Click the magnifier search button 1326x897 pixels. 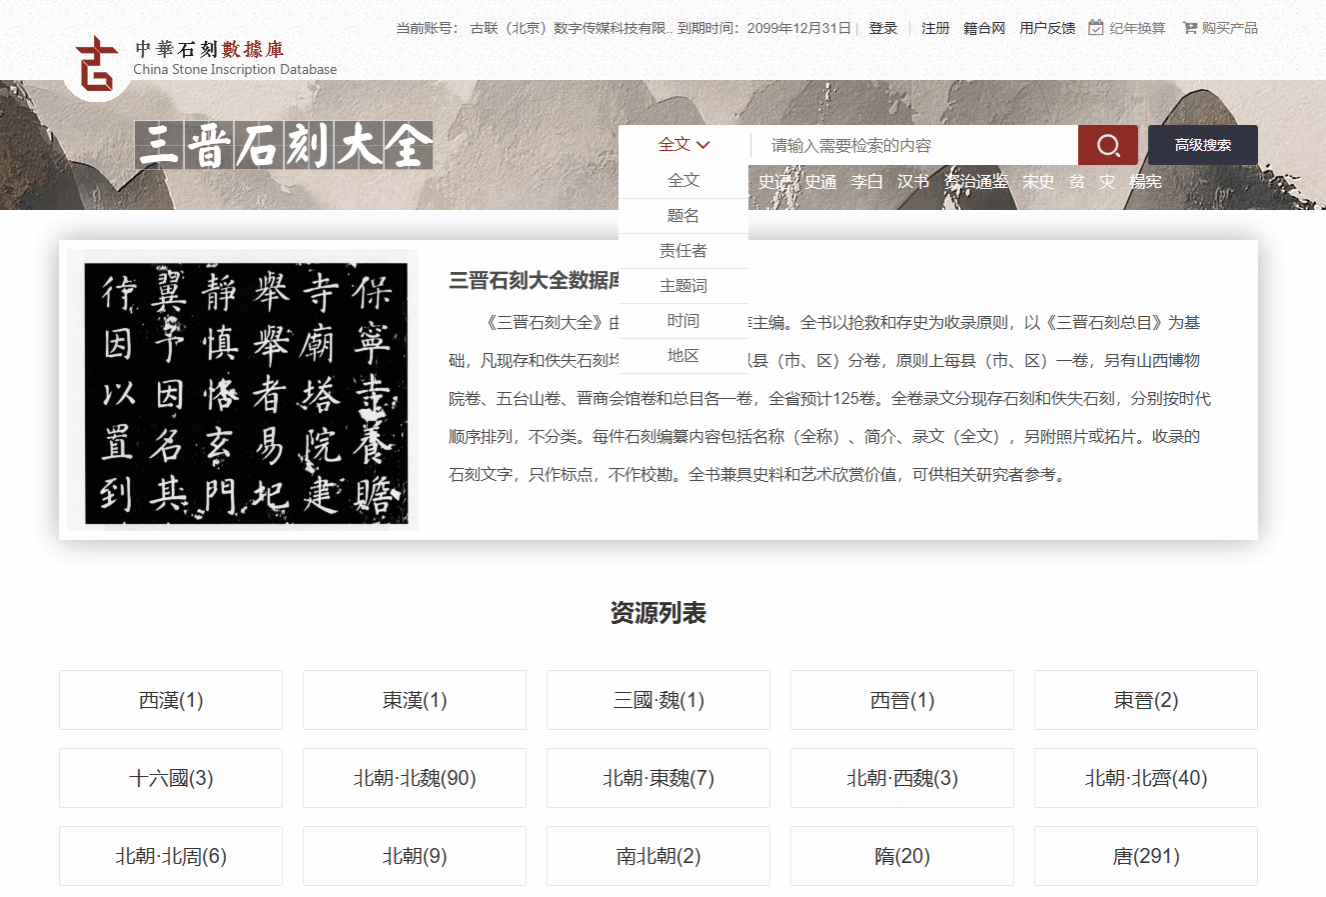1107,146
